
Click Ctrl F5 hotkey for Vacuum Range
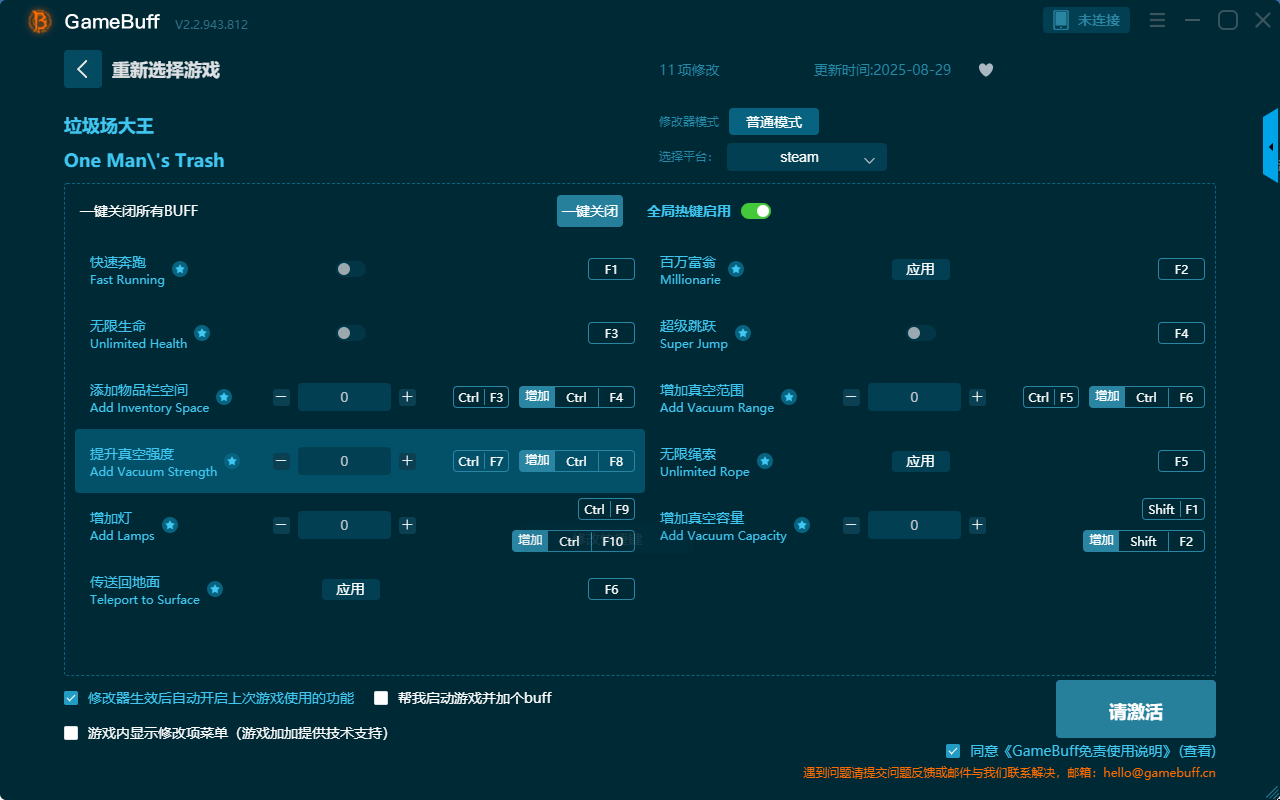pyautogui.click(x=1051, y=397)
